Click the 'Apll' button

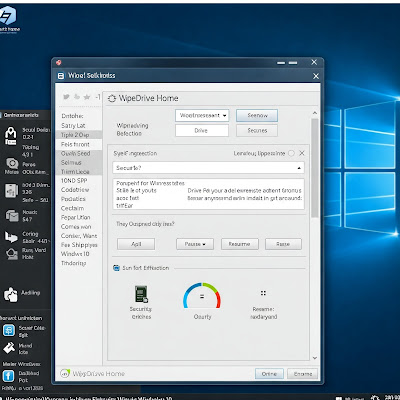(x=136, y=244)
